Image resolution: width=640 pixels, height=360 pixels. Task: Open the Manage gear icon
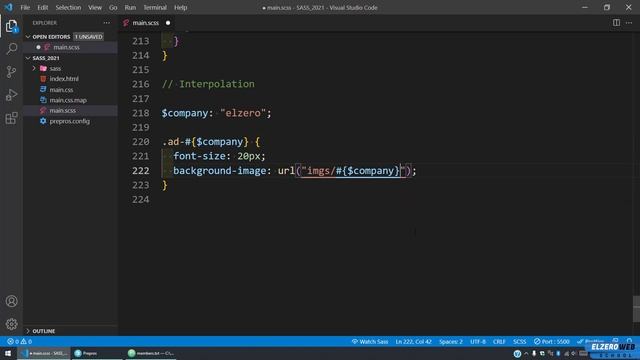click(x=11, y=324)
